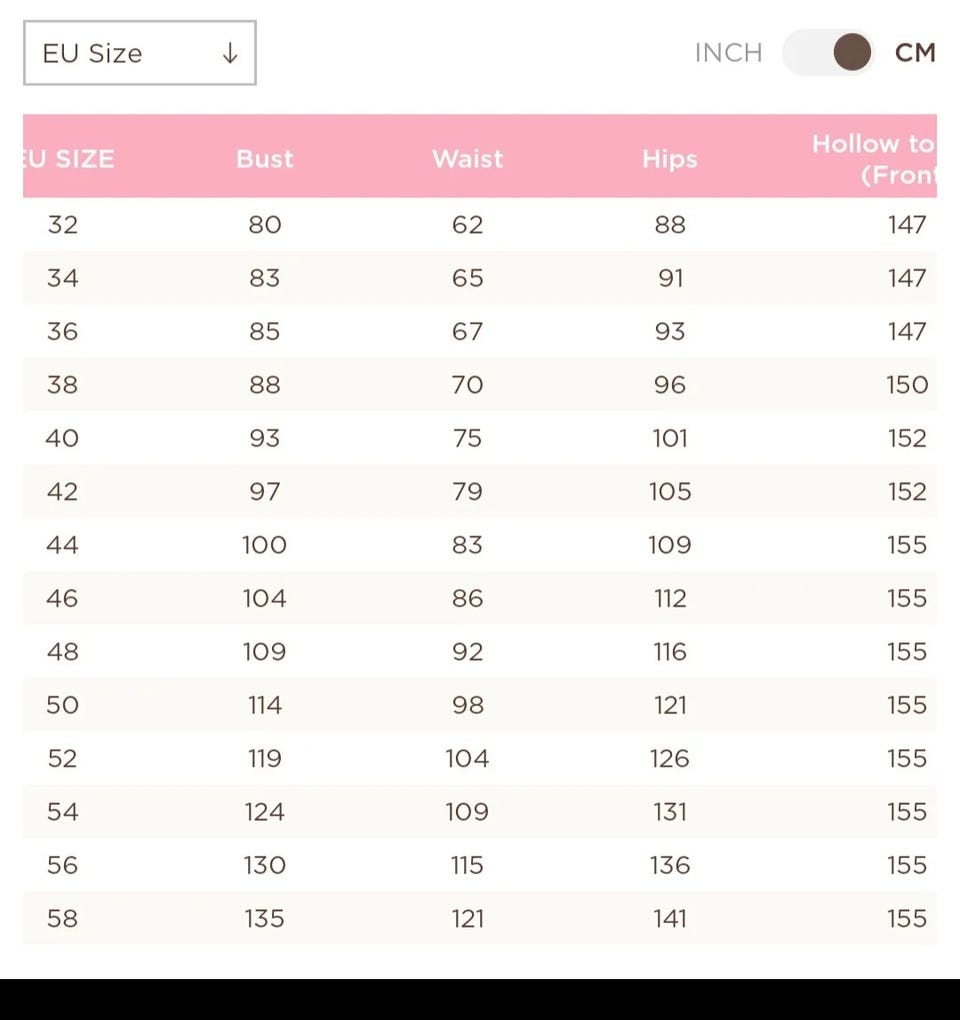Select the CM unit label
Viewport: 960px width, 1020px height.
point(915,53)
